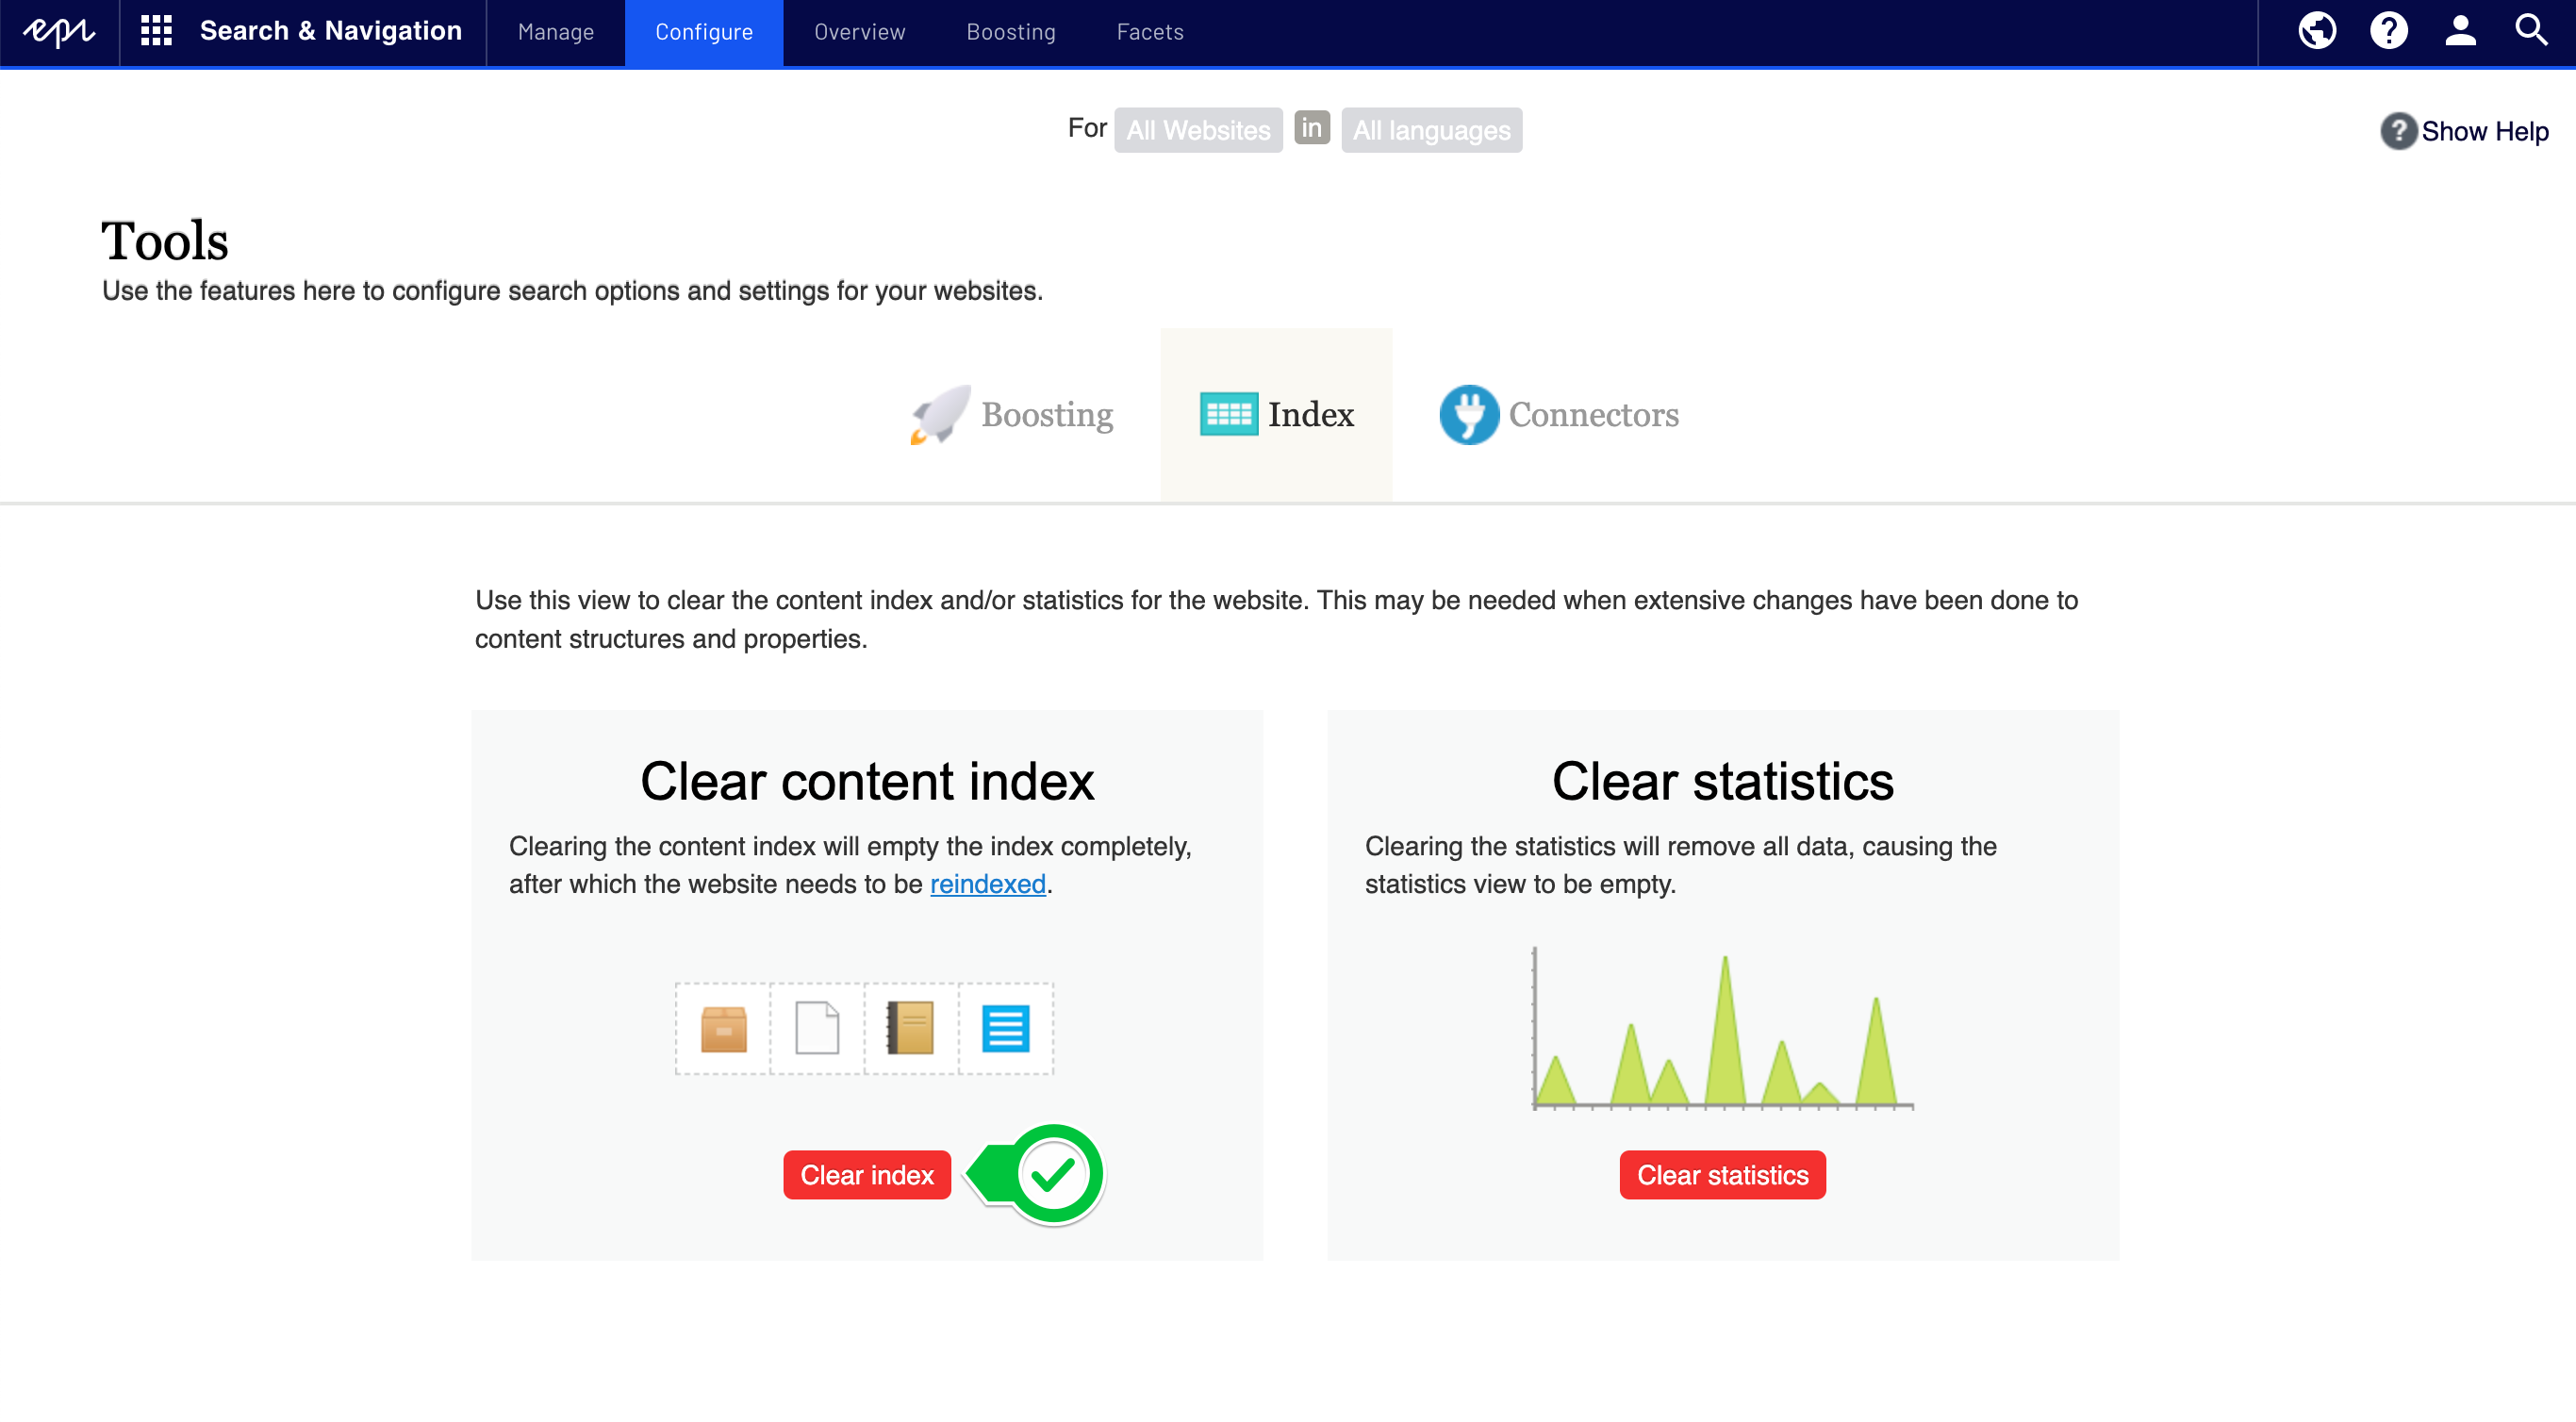Open the apps grid menu icon

pyautogui.click(x=156, y=31)
